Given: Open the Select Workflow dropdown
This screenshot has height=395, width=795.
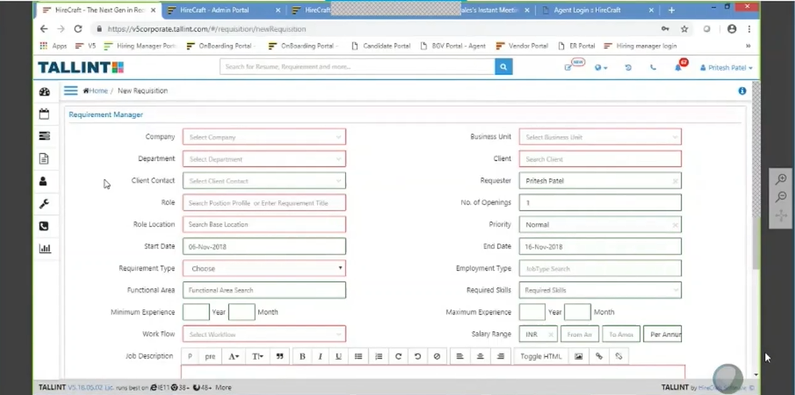Looking at the screenshot, I should (x=264, y=334).
